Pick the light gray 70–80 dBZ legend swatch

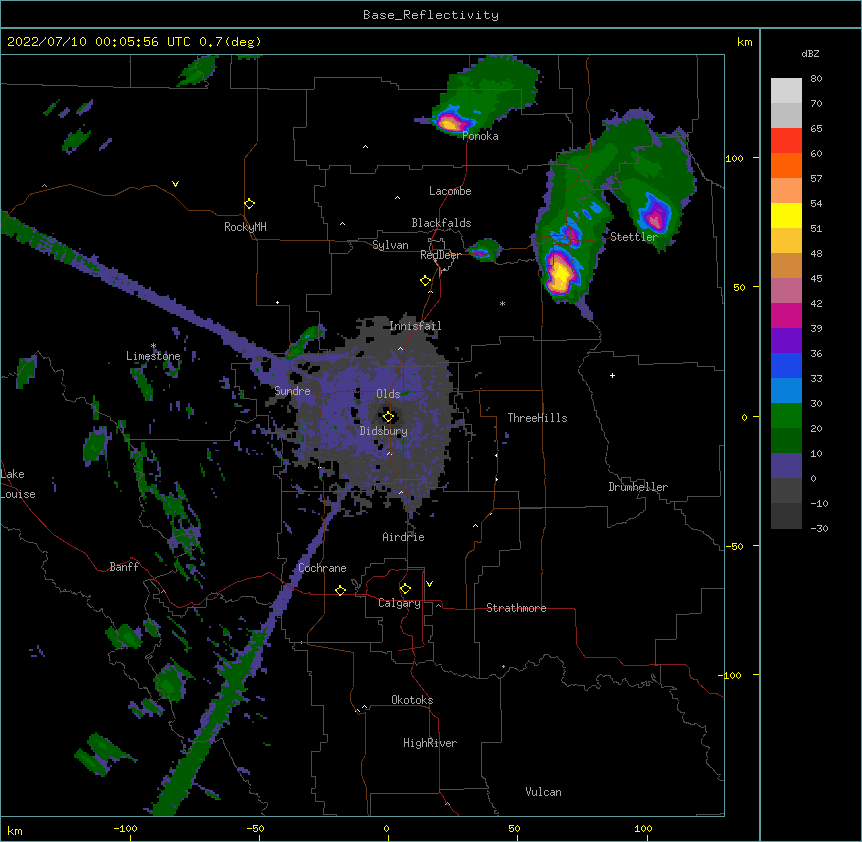786,91
